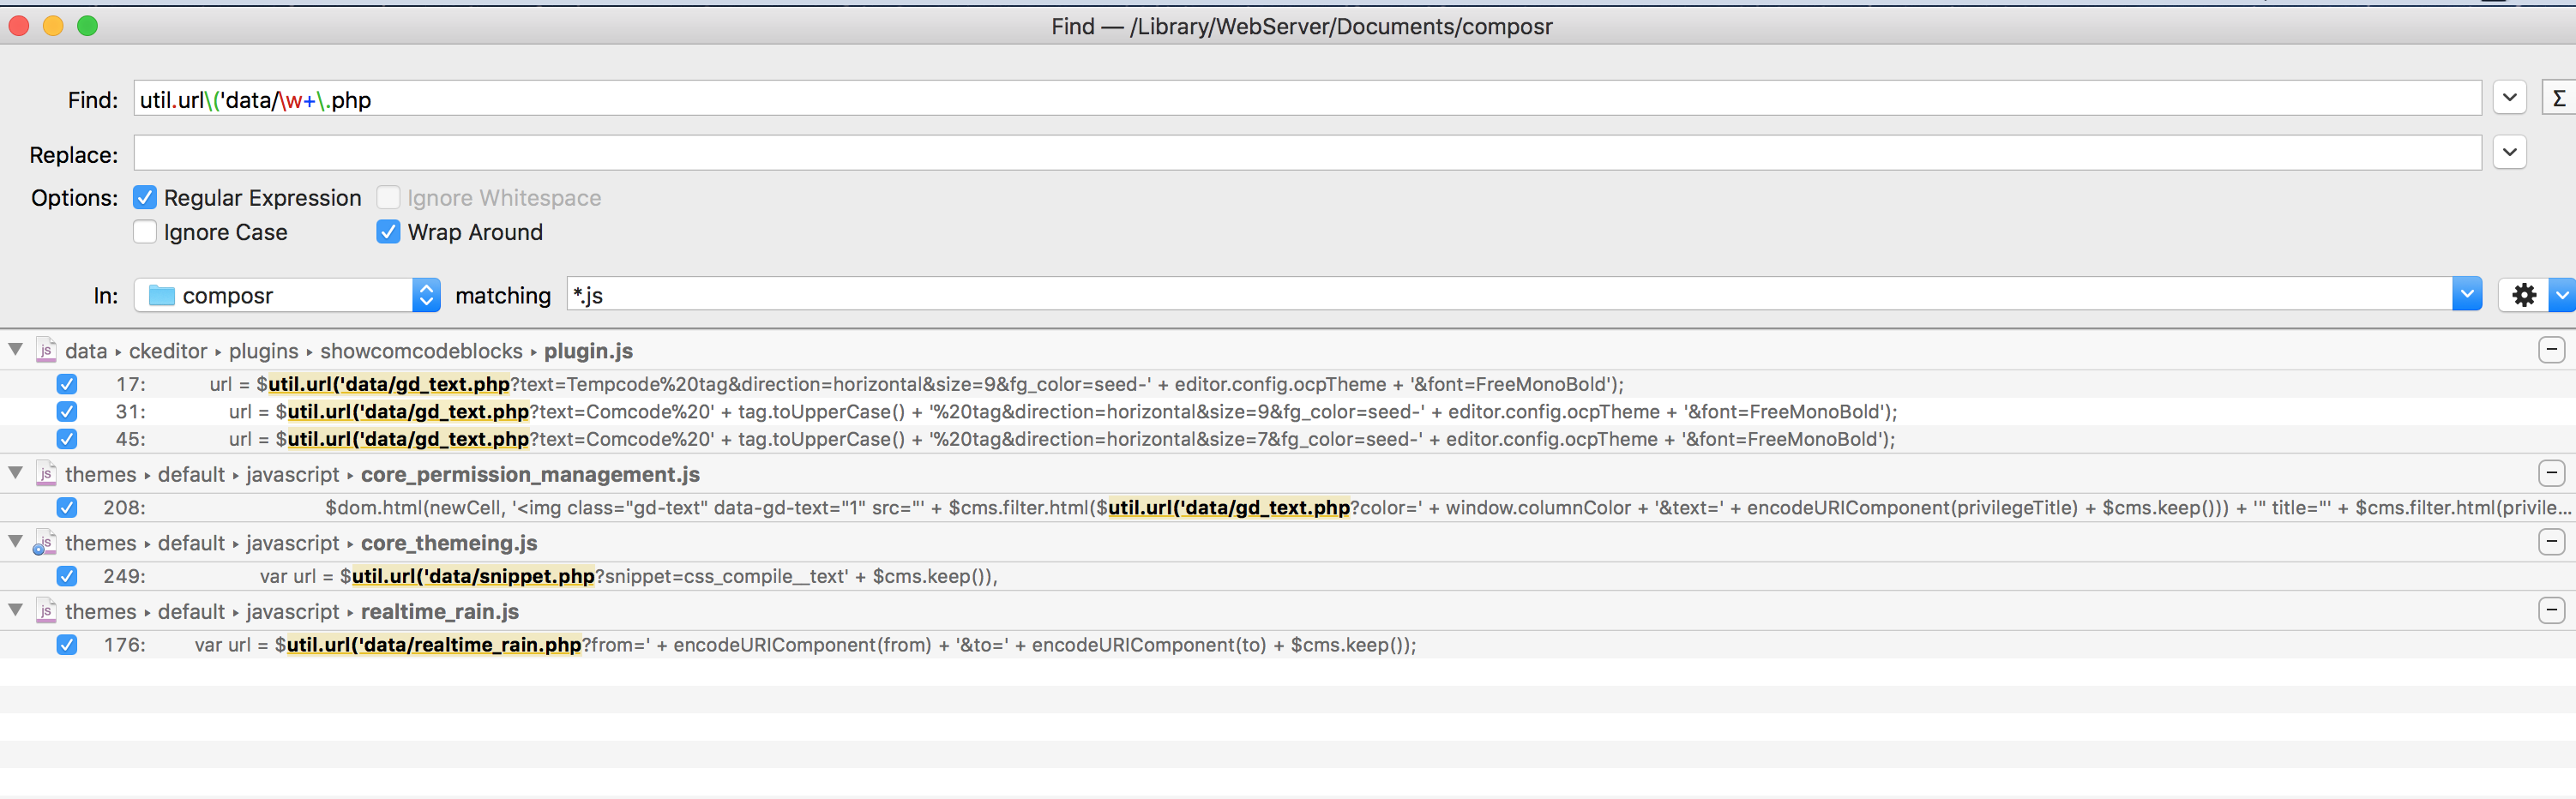Toggle the Wrap Around checkbox
This screenshot has width=2576, height=799.
pos(388,232)
